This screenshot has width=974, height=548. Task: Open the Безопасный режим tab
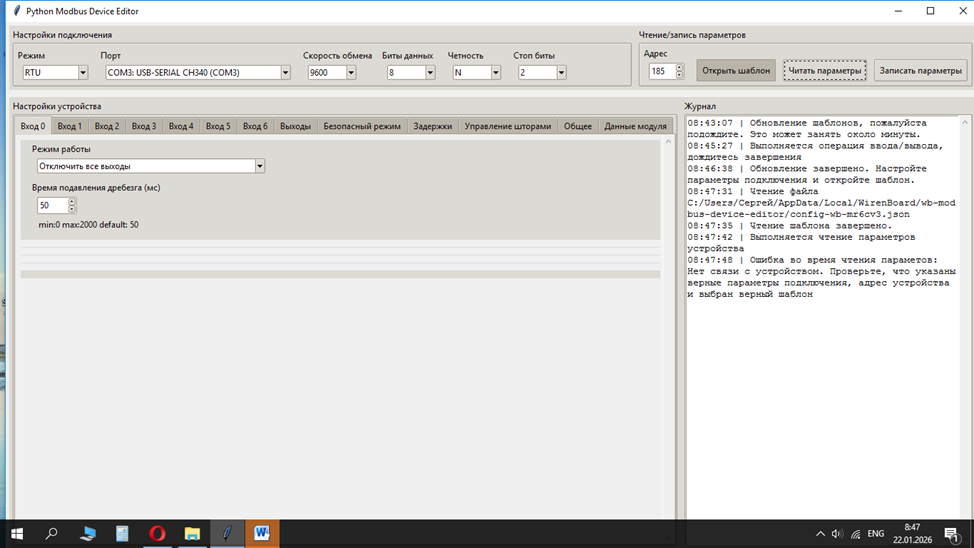coord(362,126)
